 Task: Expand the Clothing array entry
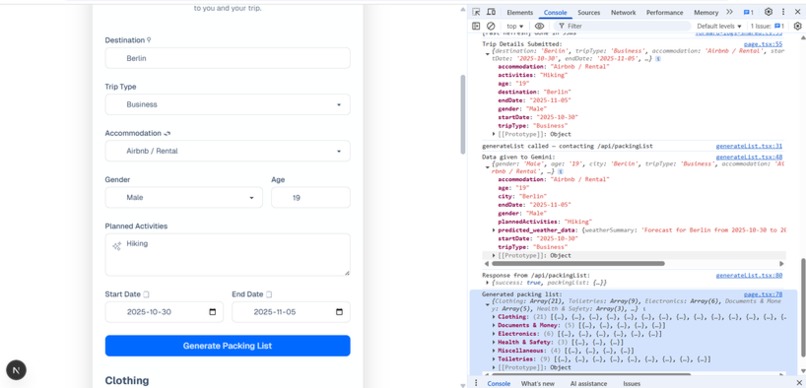(x=494, y=317)
